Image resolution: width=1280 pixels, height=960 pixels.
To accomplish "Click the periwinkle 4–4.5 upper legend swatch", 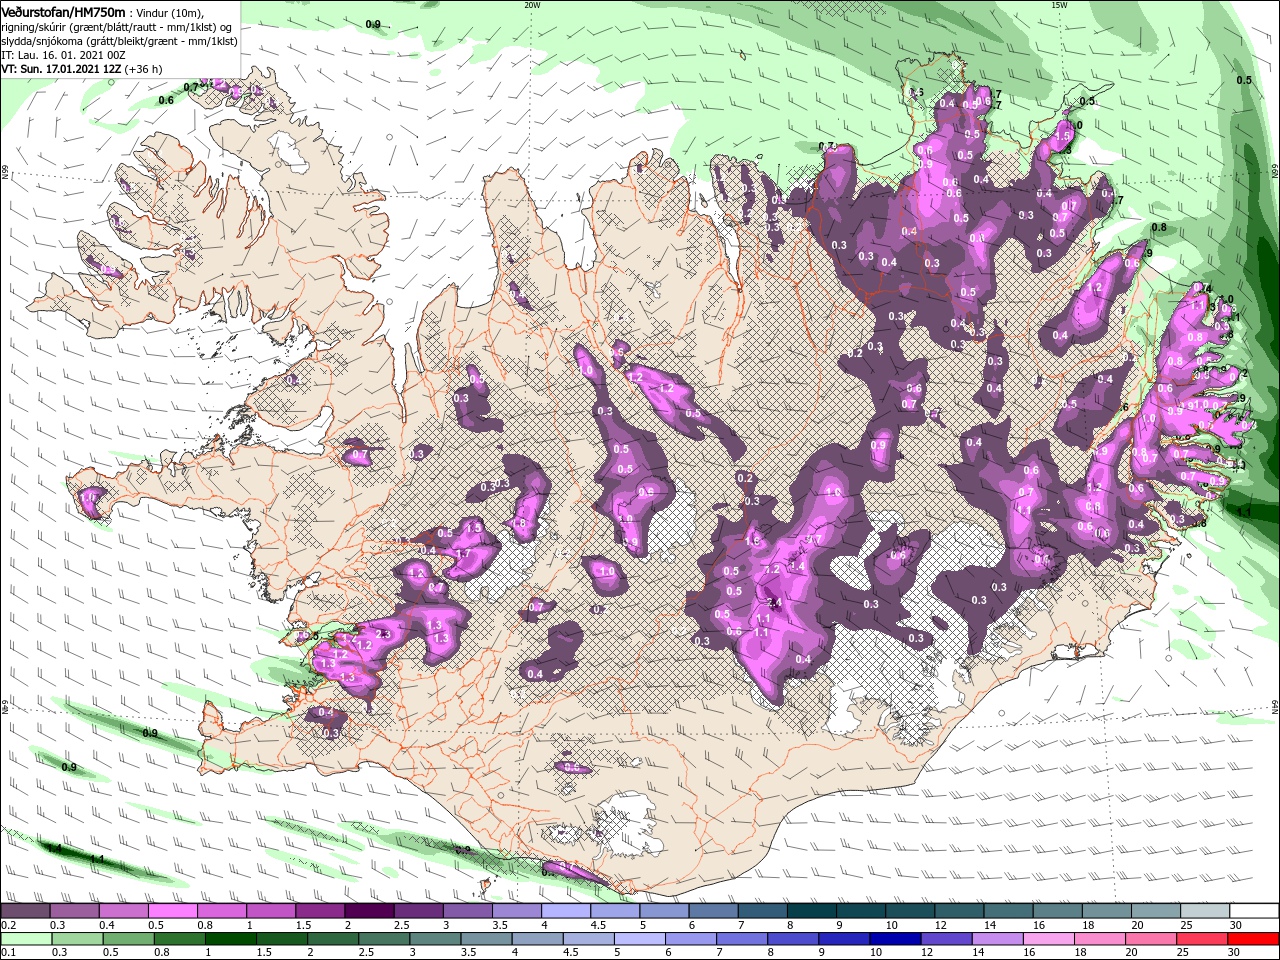I will (x=566, y=910).
